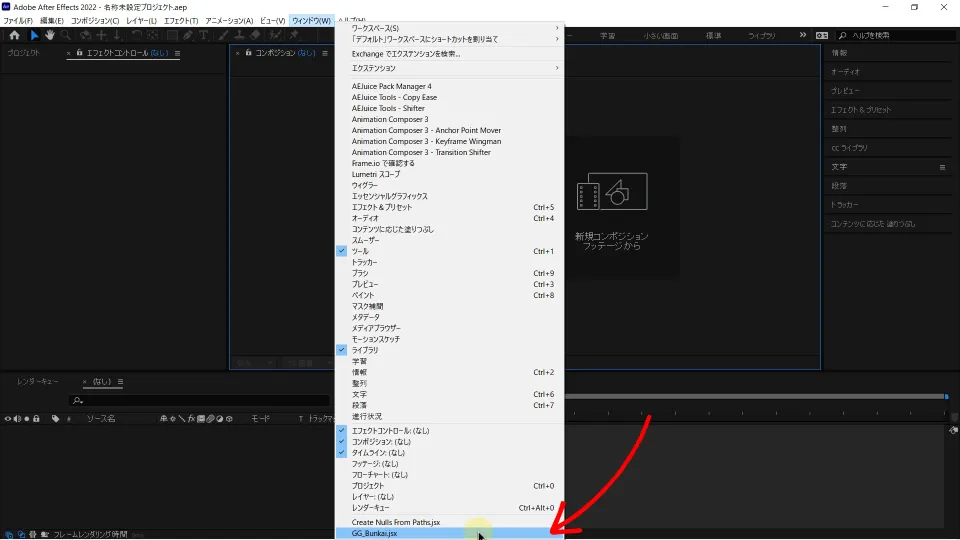Image resolution: width=960 pixels, height=540 pixels.
Task: Click the Home icon in the toolbar
Action: pos(14,36)
